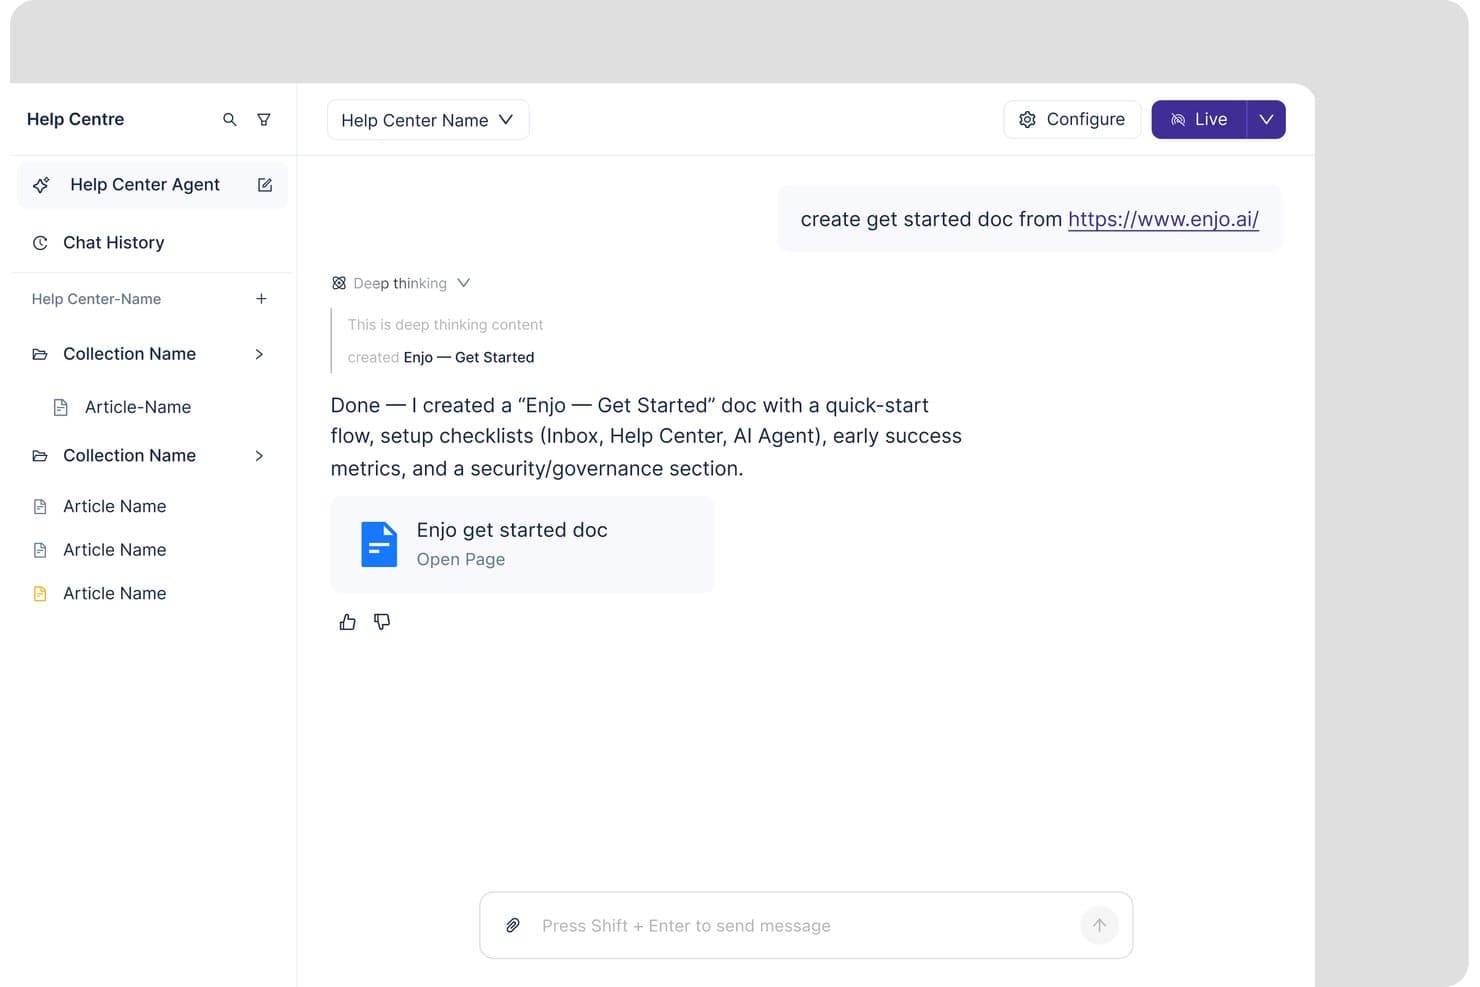Collapse the Deep thinking section
This screenshot has width=1480, height=987.
[x=463, y=283]
